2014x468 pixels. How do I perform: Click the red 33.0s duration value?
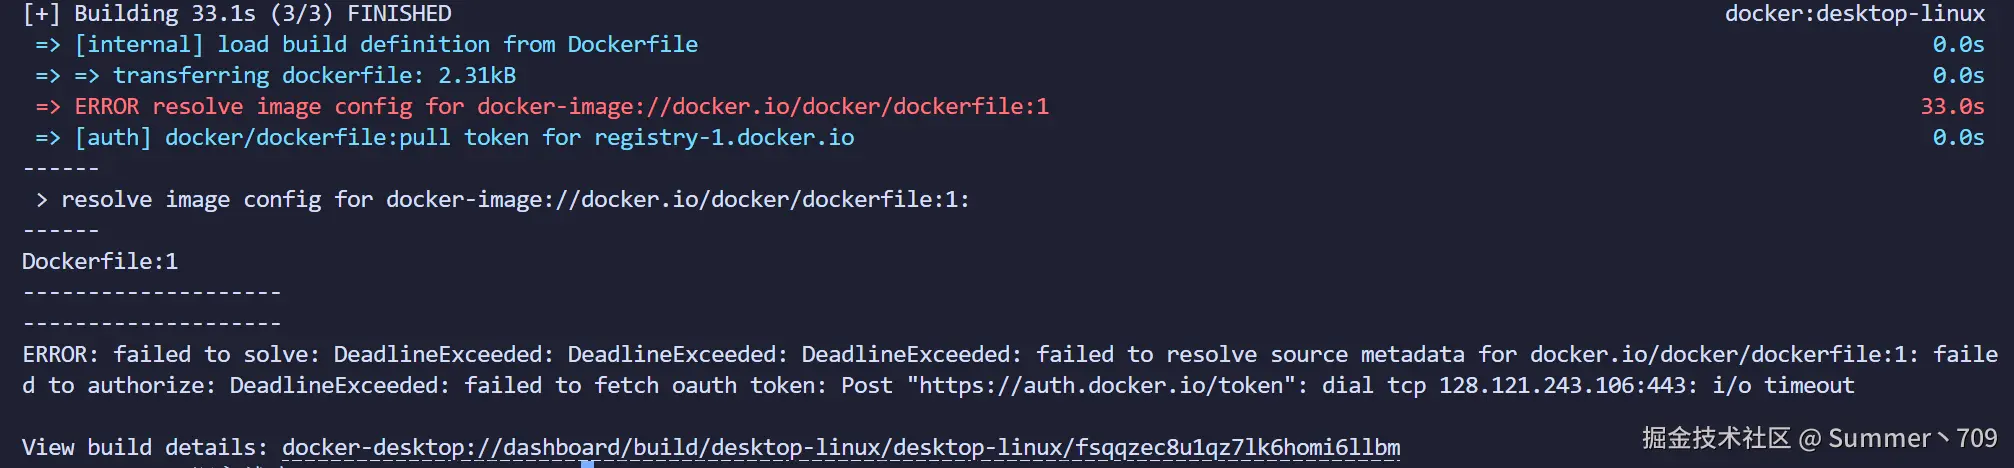(1951, 106)
